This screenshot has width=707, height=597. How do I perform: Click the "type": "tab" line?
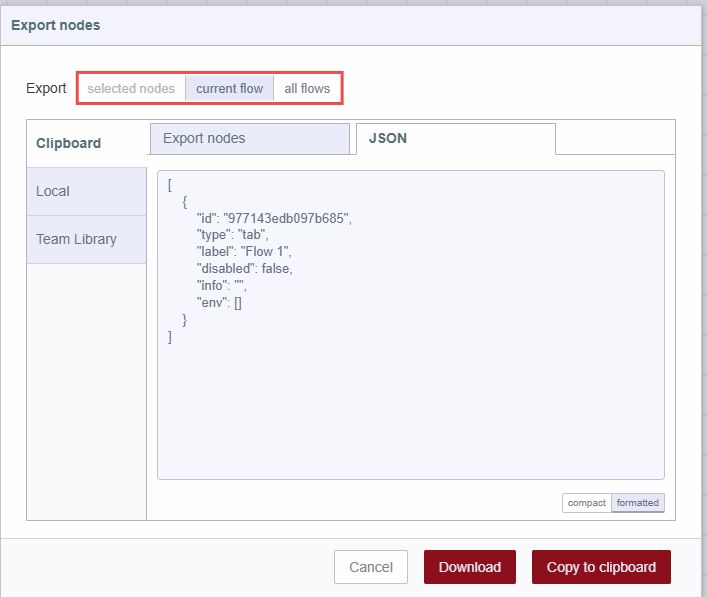[x=232, y=235]
